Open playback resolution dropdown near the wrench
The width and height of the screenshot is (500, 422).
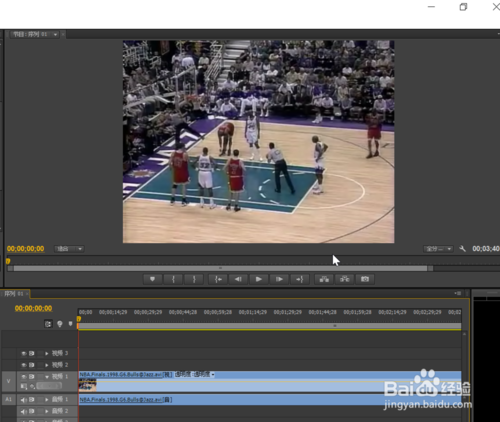click(438, 249)
